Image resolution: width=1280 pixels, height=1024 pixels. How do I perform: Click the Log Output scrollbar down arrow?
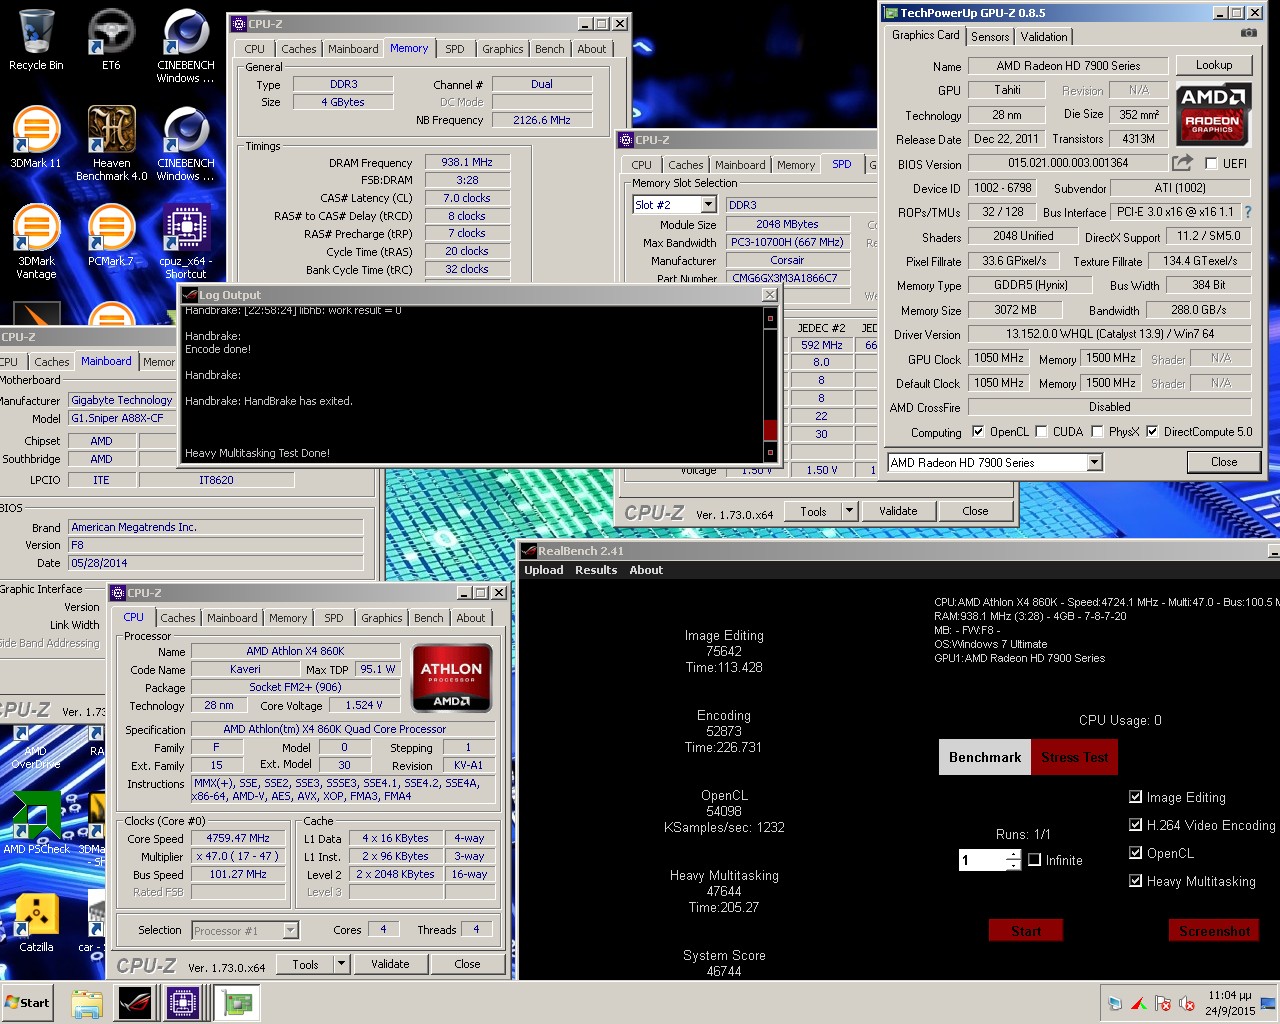click(770, 452)
